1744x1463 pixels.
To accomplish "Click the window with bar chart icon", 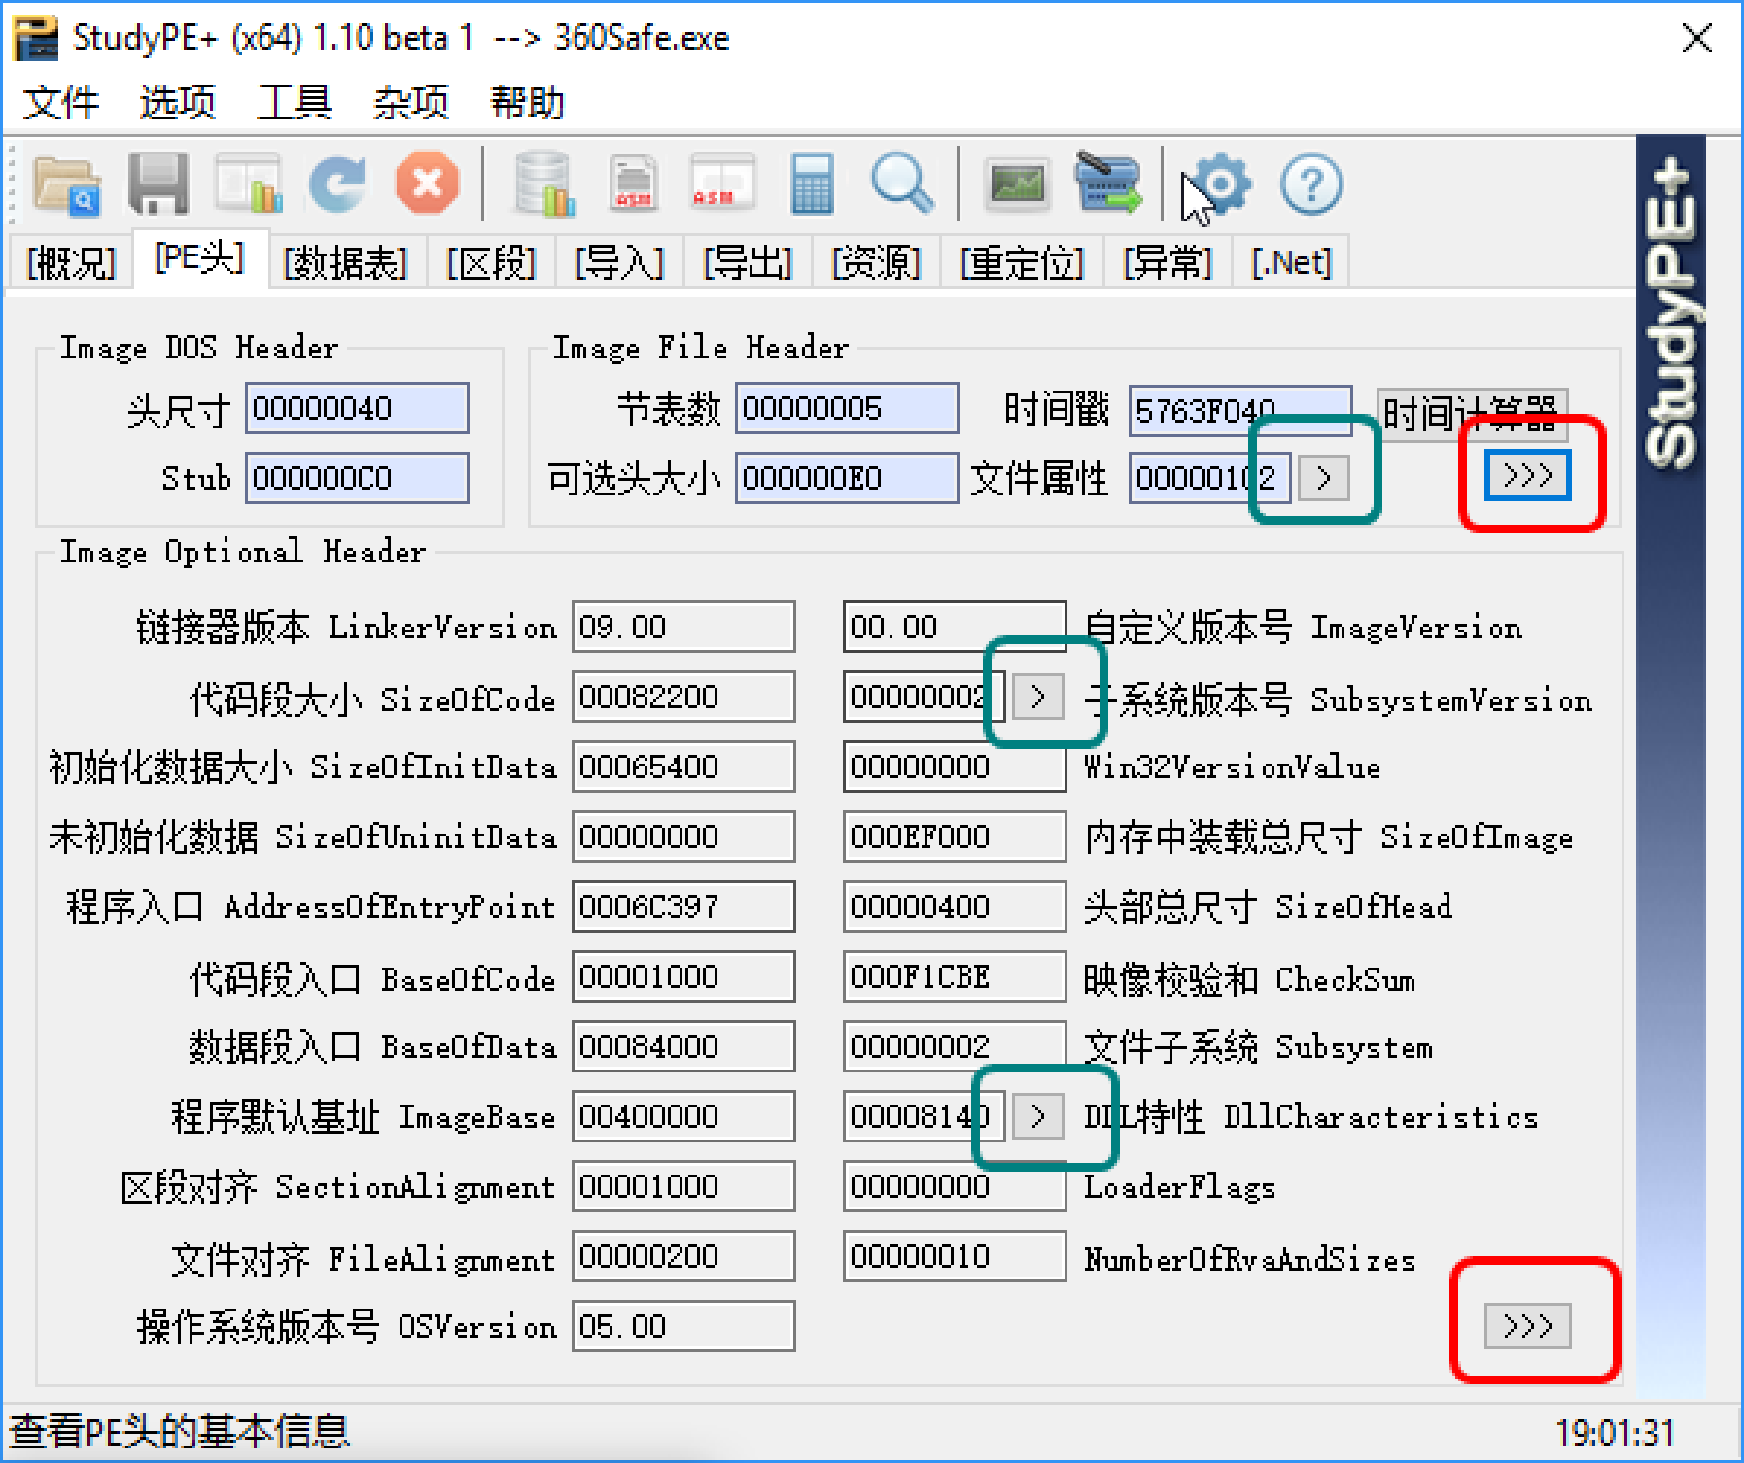I will (x=249, y=185).
